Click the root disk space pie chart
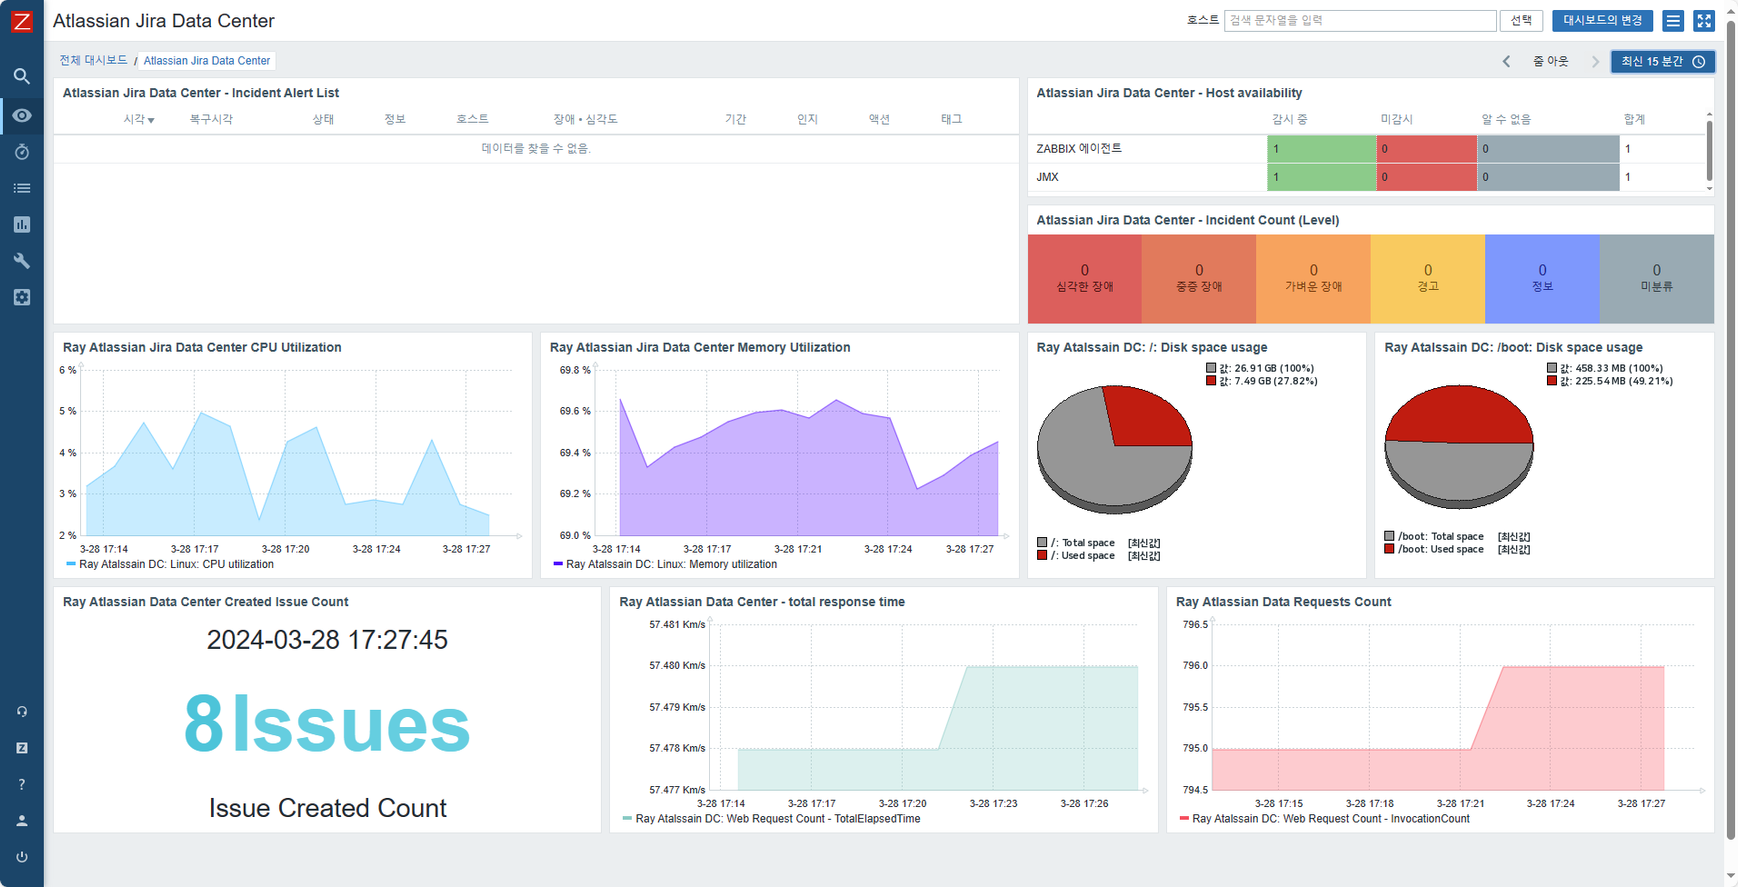 pos(1114,450)
